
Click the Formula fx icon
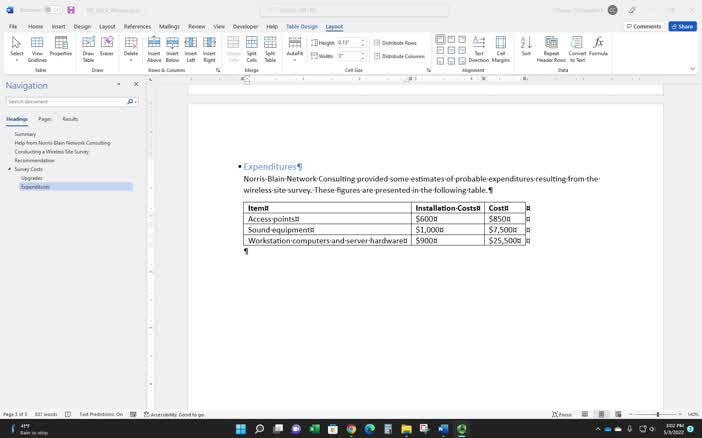[598, 48]
